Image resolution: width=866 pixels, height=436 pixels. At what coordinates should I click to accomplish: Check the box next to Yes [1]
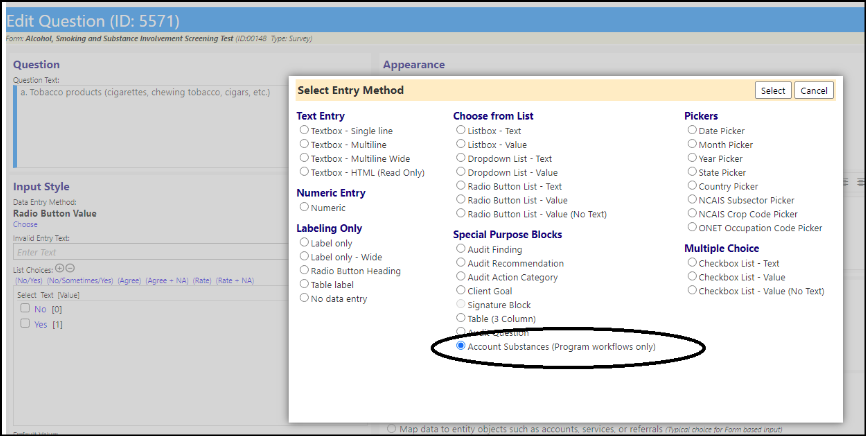click(x=25, y=324)
